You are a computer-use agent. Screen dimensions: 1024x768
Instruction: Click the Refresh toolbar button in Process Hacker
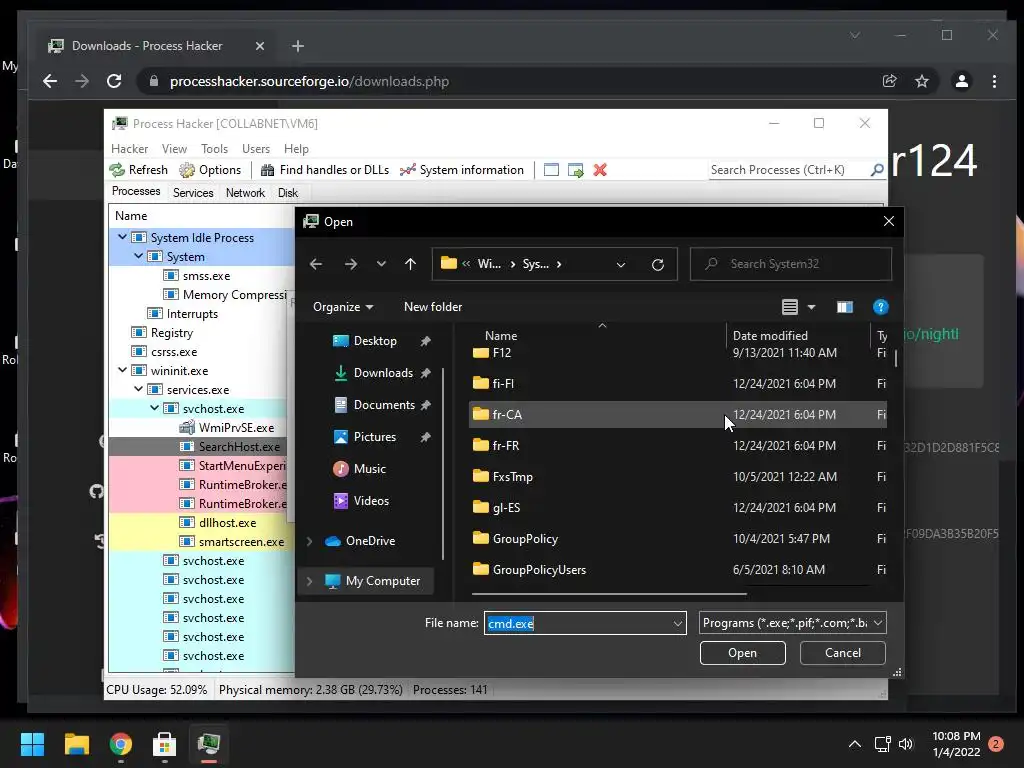(138, 170)
